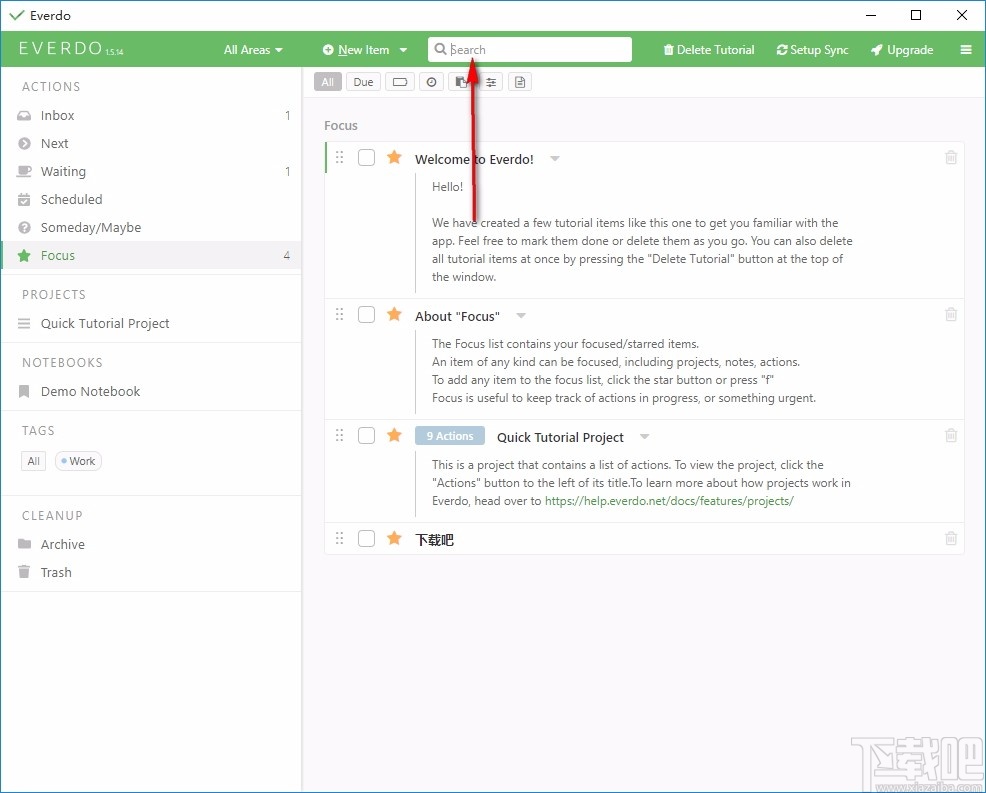Screen dimensions: 986x793
Task: Check off About "Focus" item
Action: 367,314
